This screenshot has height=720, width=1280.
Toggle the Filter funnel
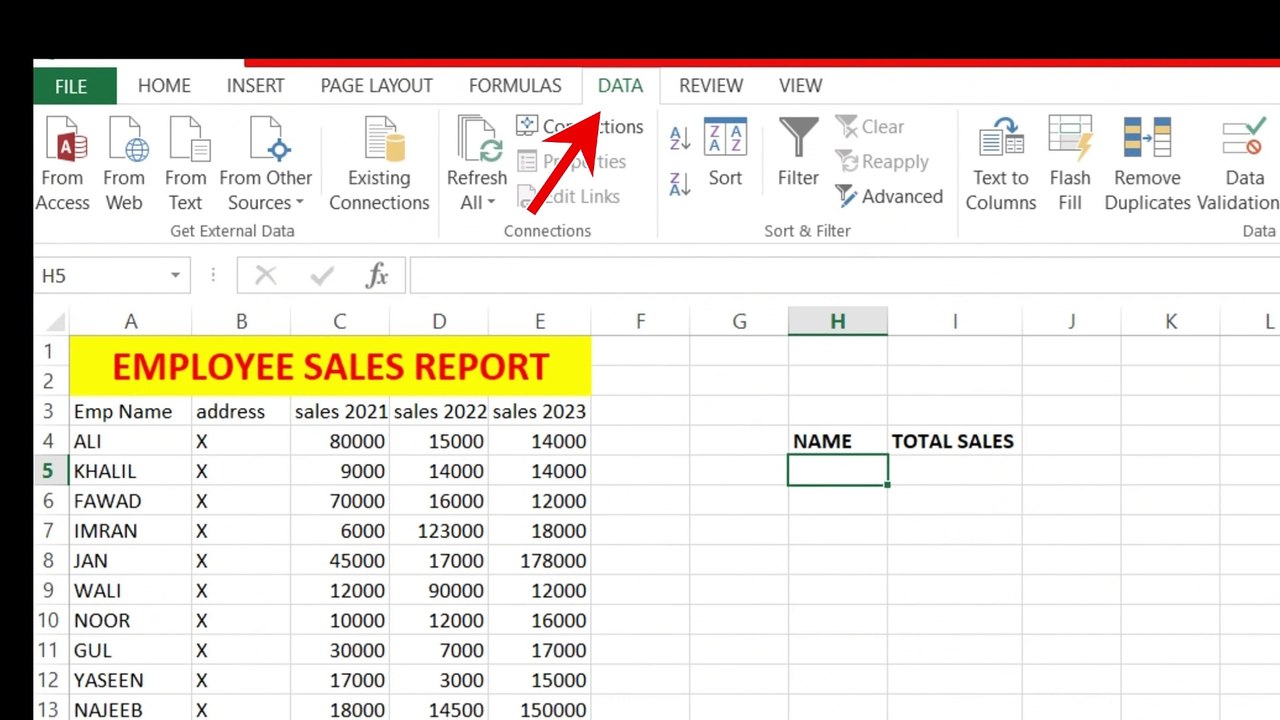(x=798, y=153)
